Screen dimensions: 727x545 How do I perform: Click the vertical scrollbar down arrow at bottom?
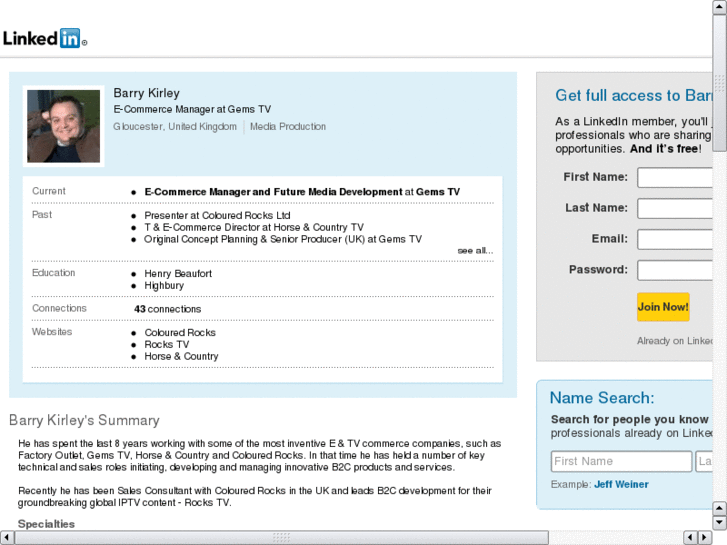[x=720, y=524]
